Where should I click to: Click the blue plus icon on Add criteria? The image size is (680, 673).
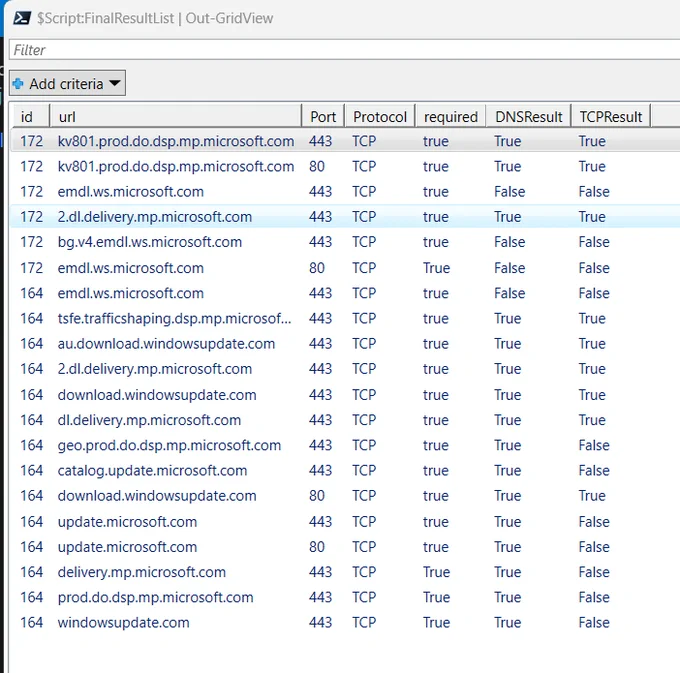point(18,83)
